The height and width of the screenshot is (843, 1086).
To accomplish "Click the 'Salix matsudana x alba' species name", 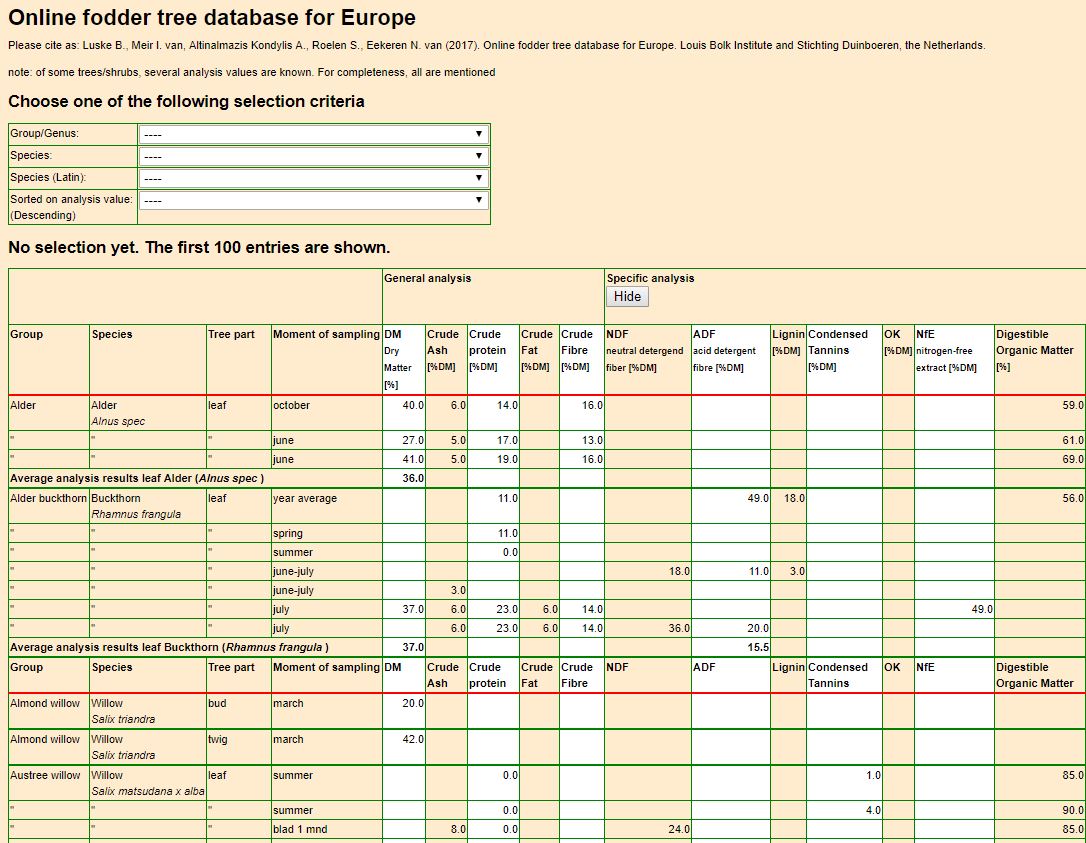I will tap(148, 791).
